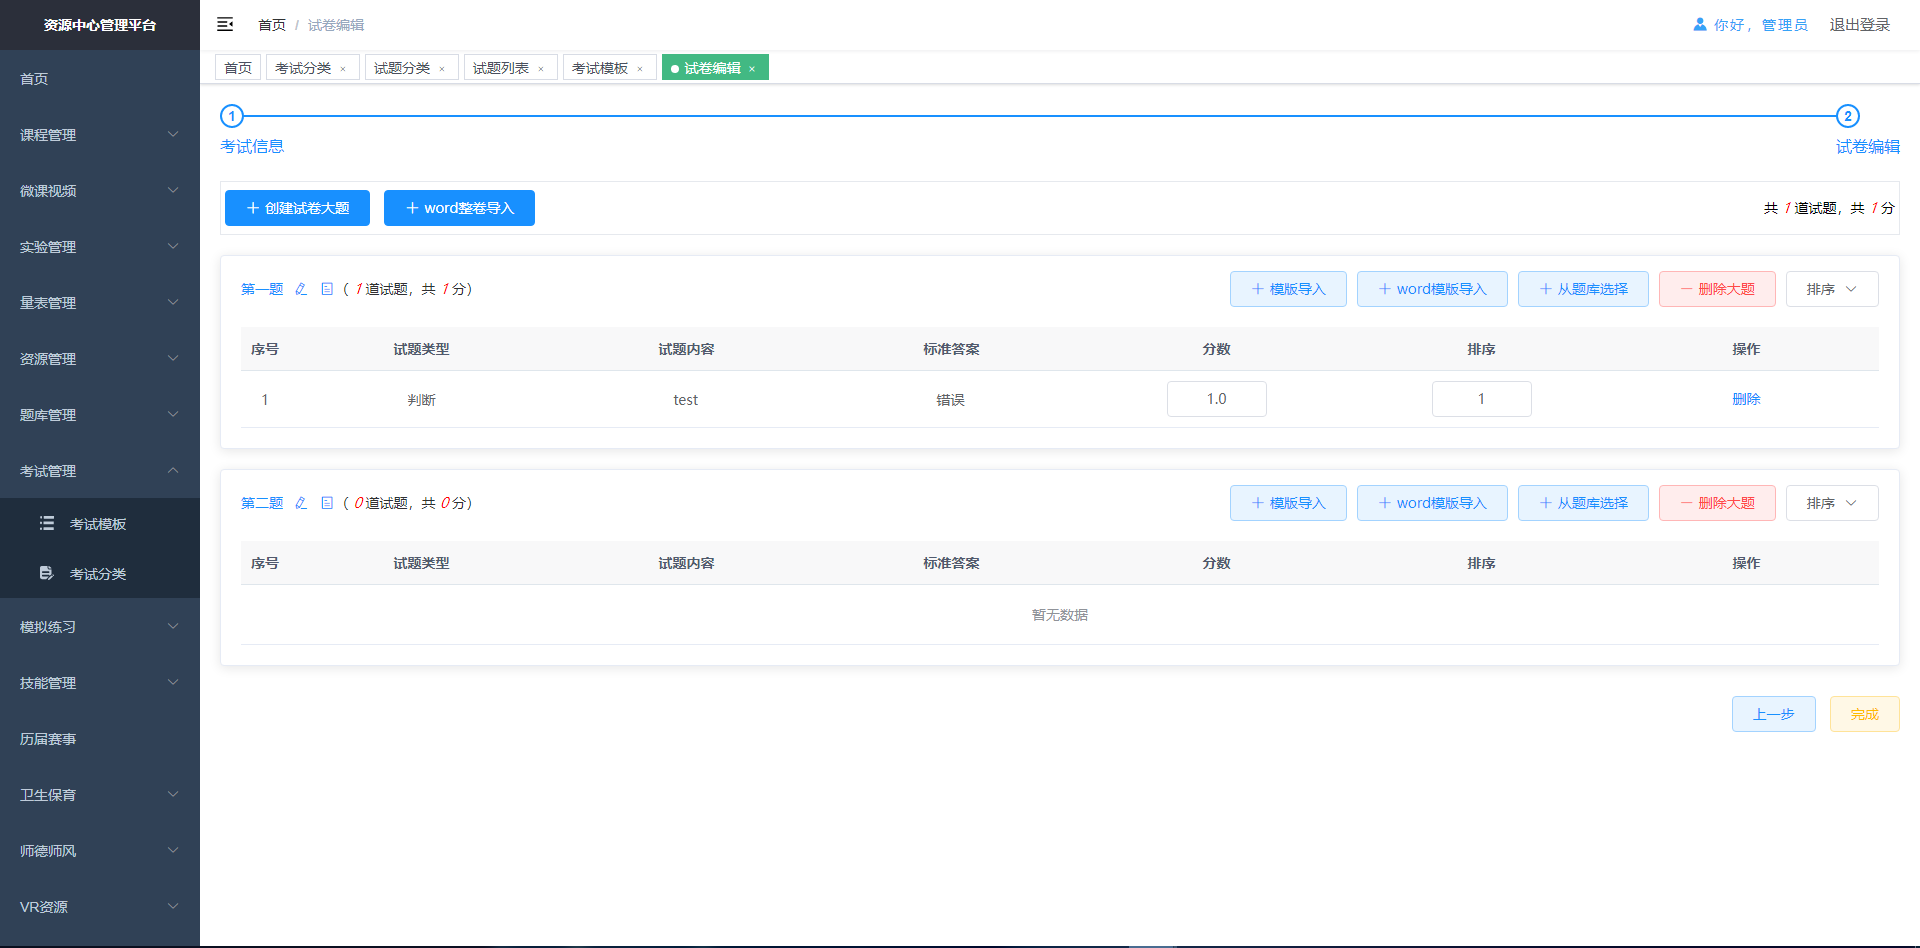This screenshot has width=1920, height=948.
Task: Open the description icon beside 第一题
Action: point(327,289)
